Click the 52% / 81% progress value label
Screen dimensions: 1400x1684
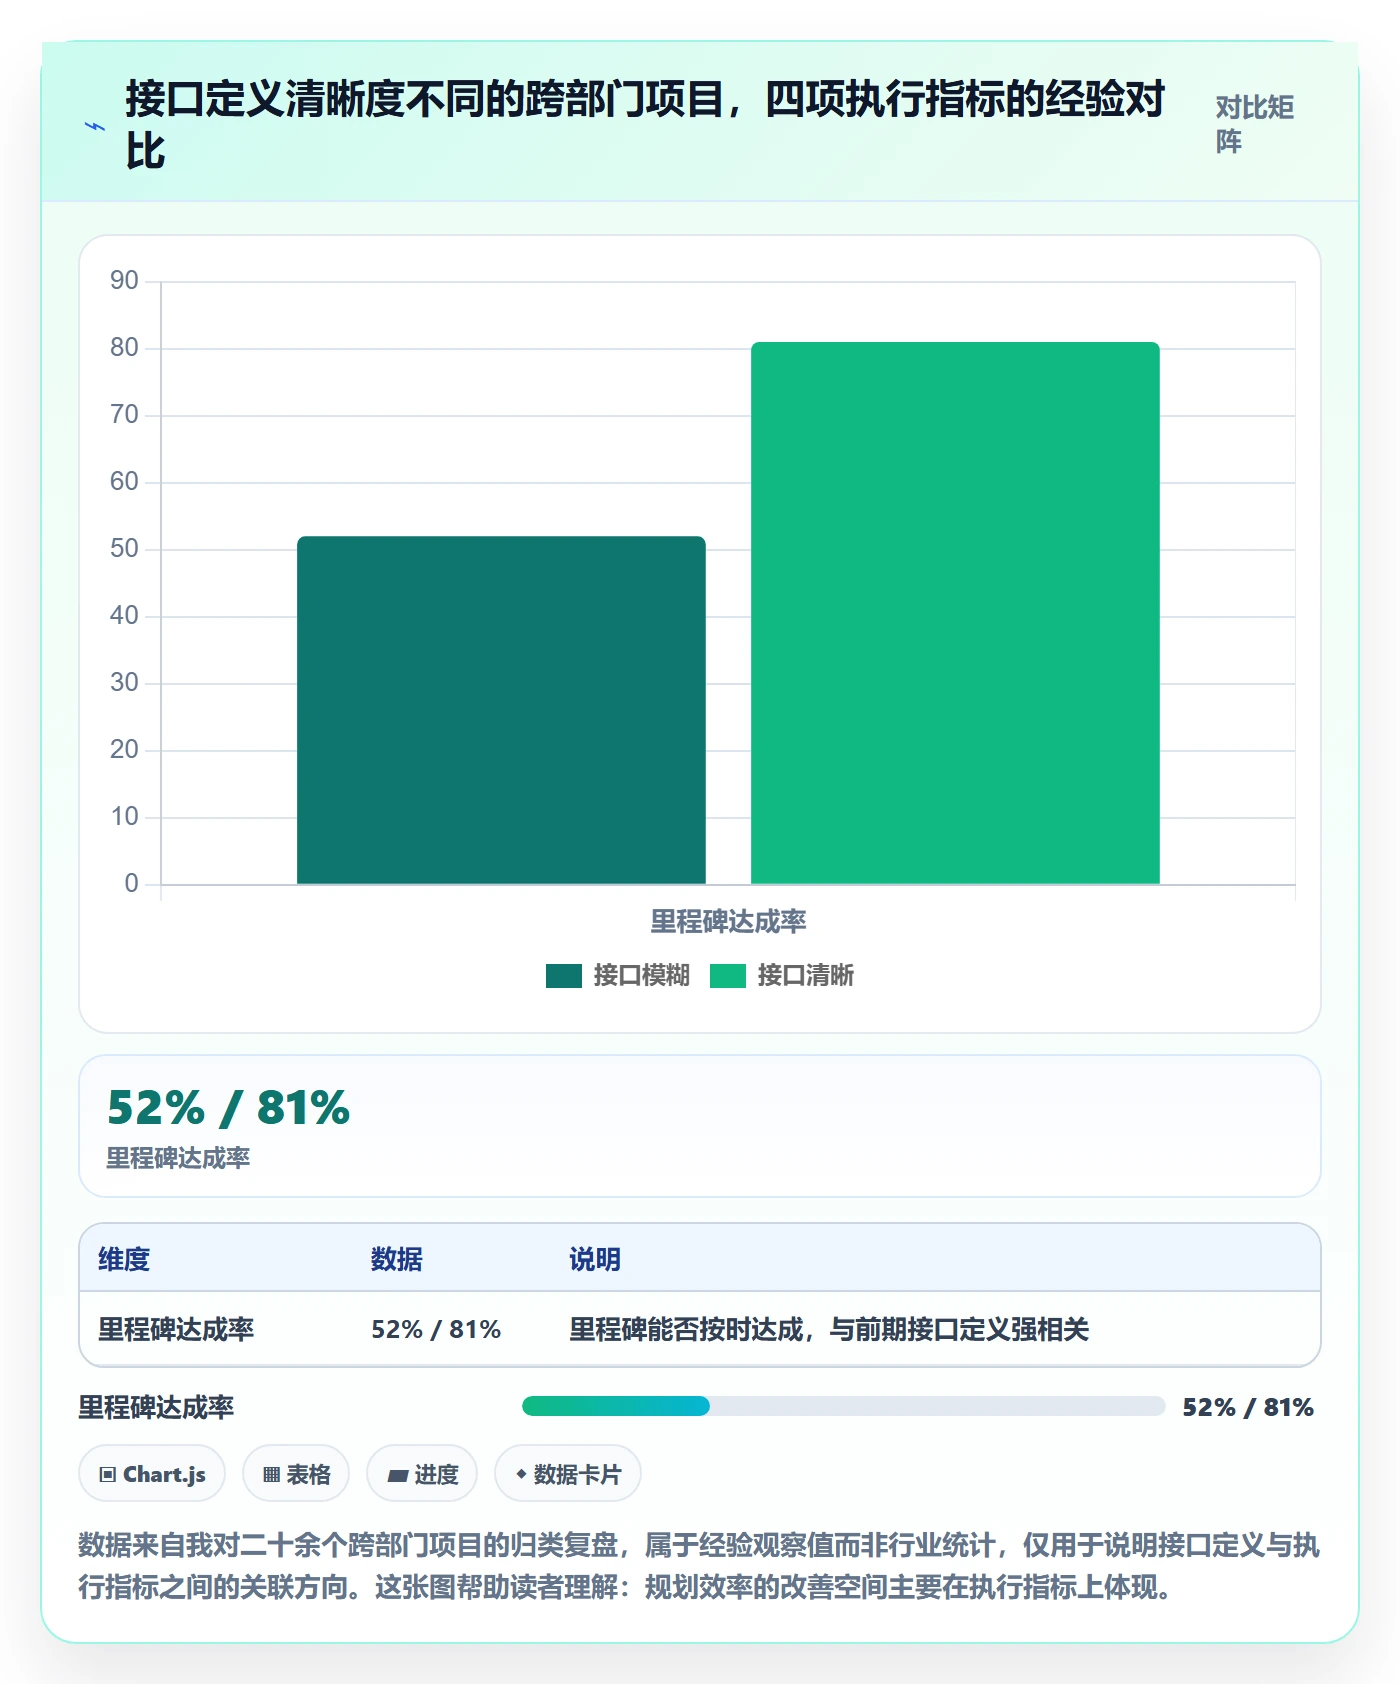pos(1248,1407)
